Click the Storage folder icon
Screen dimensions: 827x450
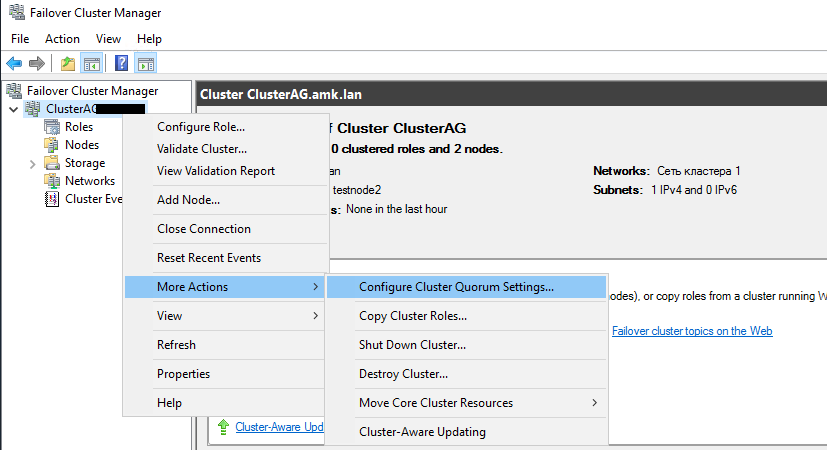[x=52, y=162]
